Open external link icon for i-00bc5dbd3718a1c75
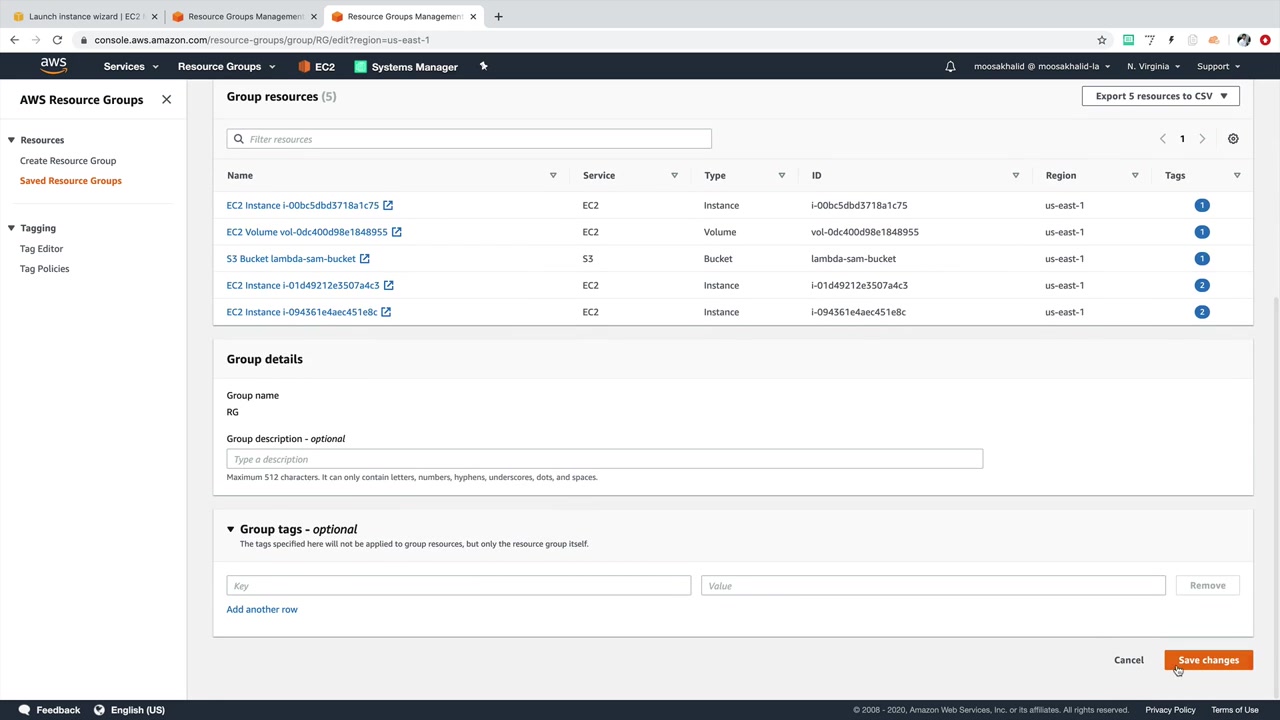The width and height of the screenshot is (1280, 720). [x=388, y=205]
